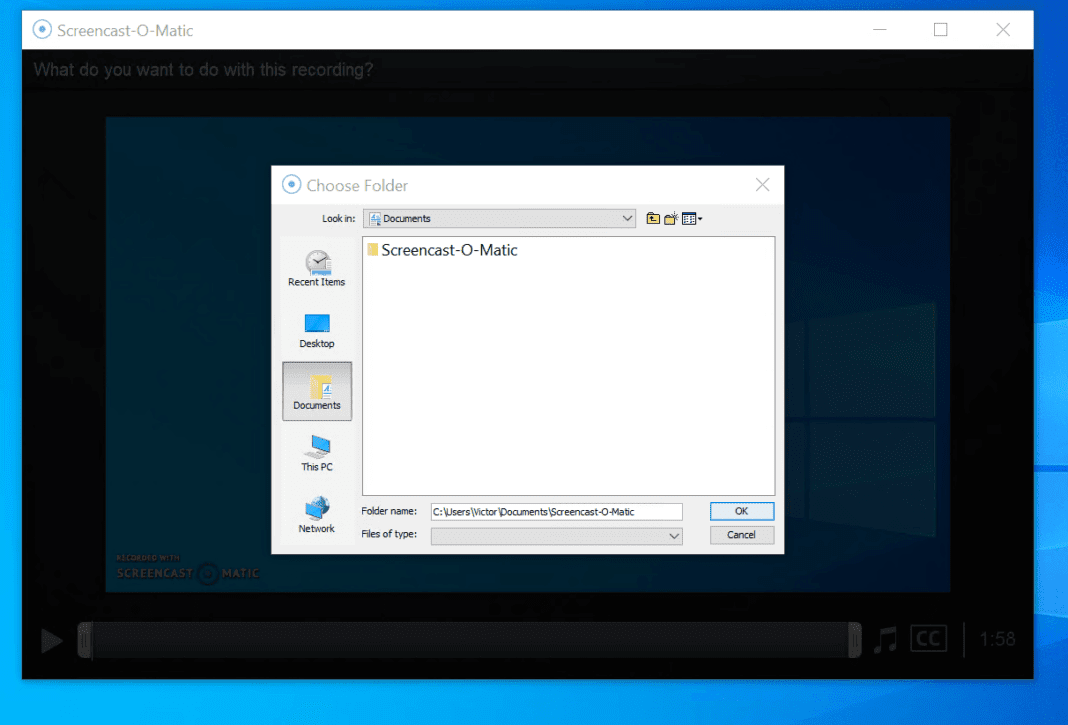Click the music note icon
Viewport: 1068px width, 725px height.
click(x=885, y=640)
